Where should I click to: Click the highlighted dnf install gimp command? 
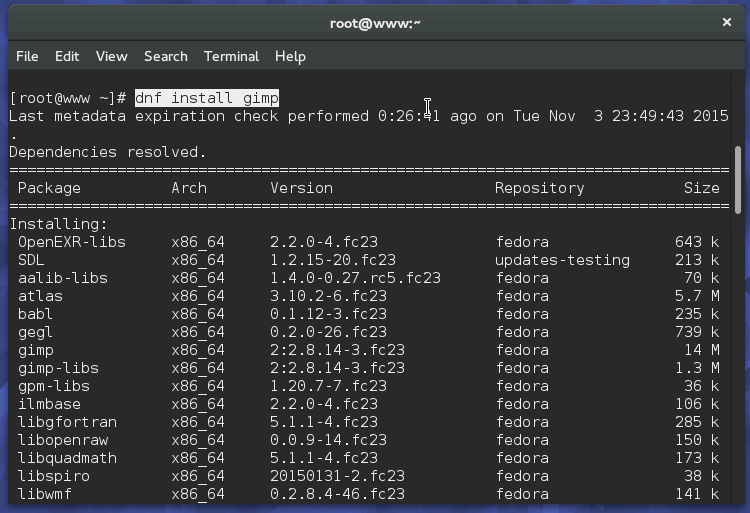point(207,97)
